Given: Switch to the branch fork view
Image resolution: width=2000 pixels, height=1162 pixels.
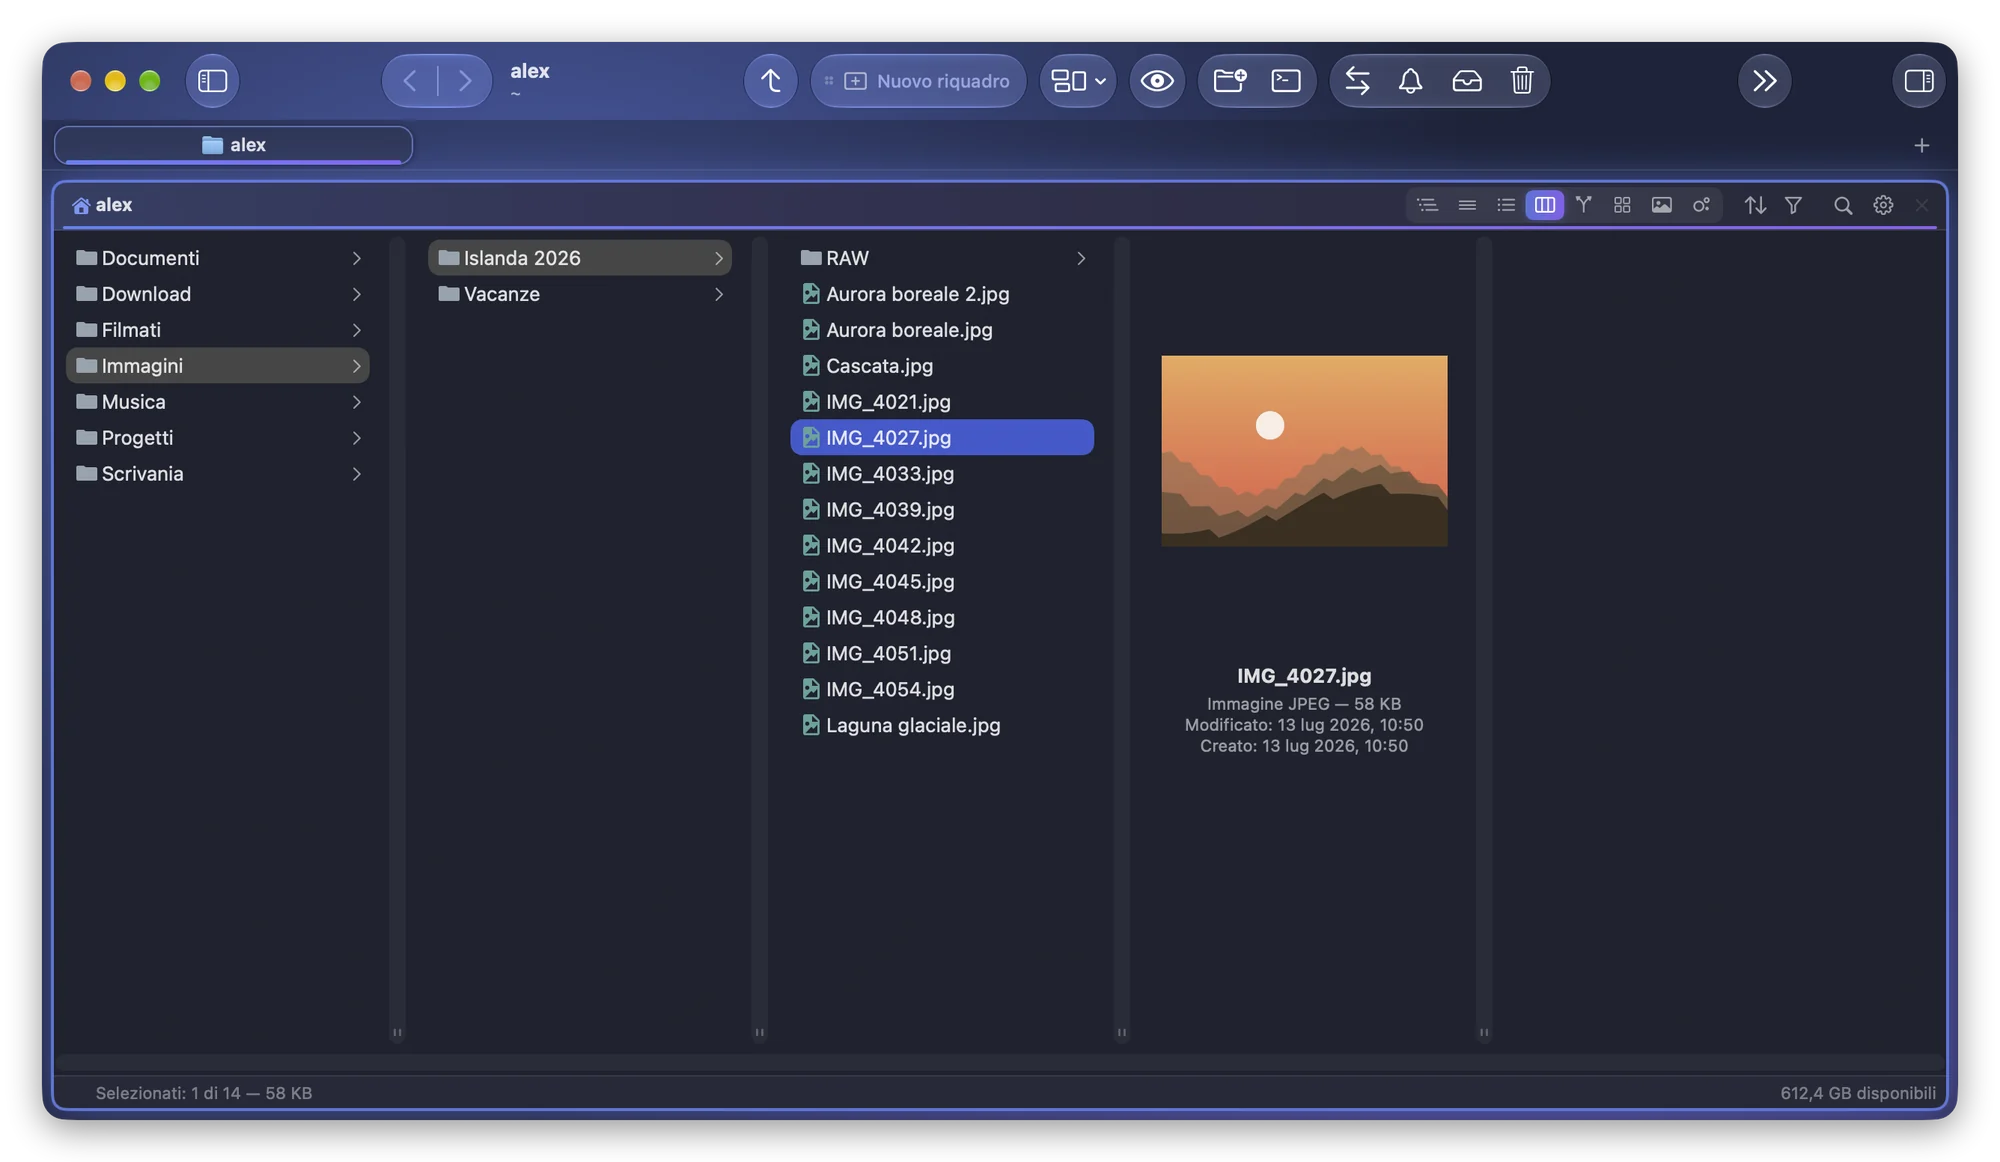Looking at the screenshot, I should tap(1584, 205).
